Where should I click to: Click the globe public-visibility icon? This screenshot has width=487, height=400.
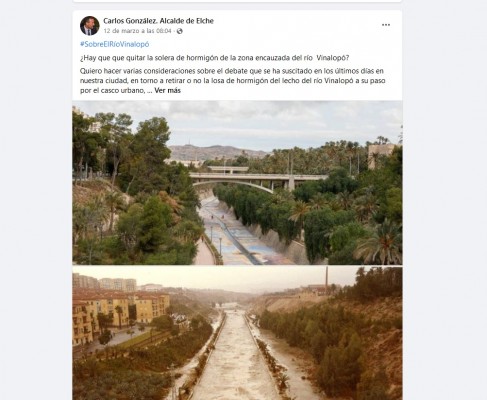pos(180,31)
